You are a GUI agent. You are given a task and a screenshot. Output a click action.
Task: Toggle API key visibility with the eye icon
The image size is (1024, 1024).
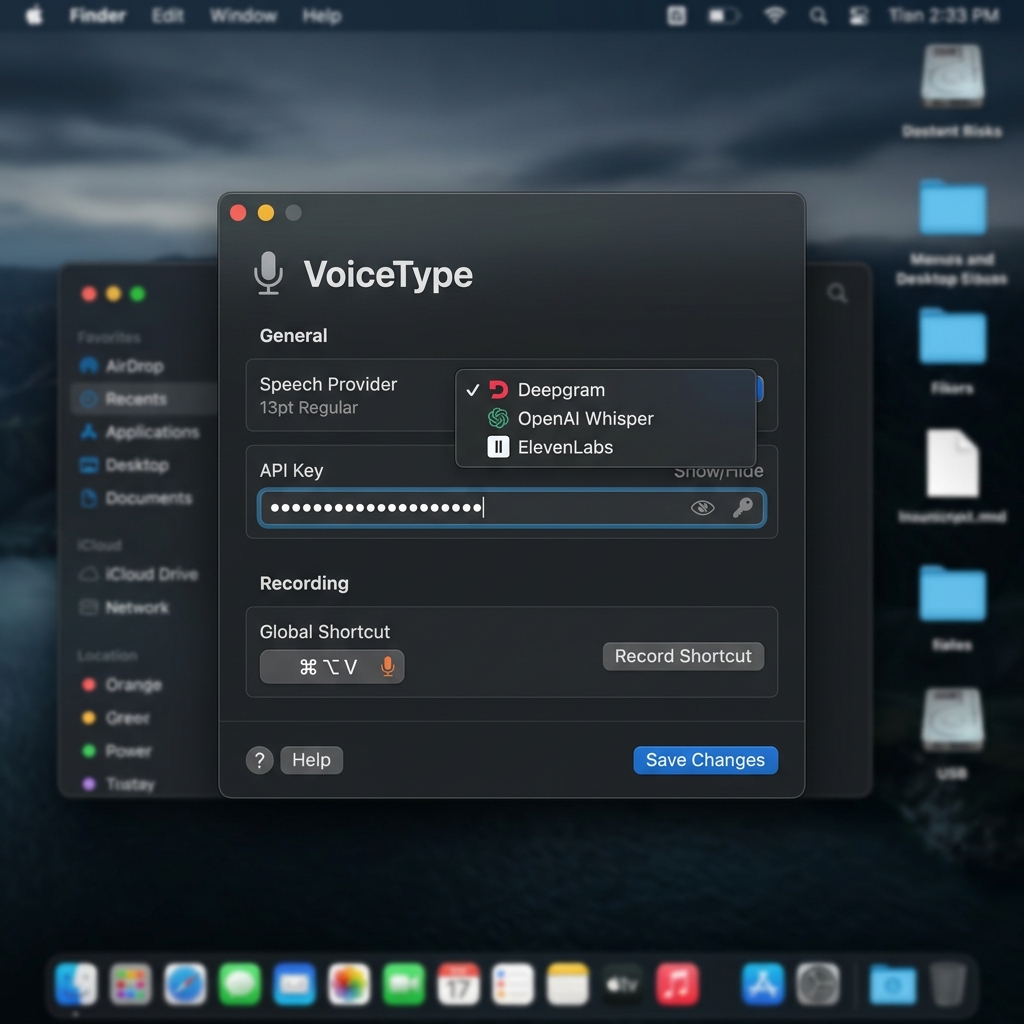(x=702, y=508)
